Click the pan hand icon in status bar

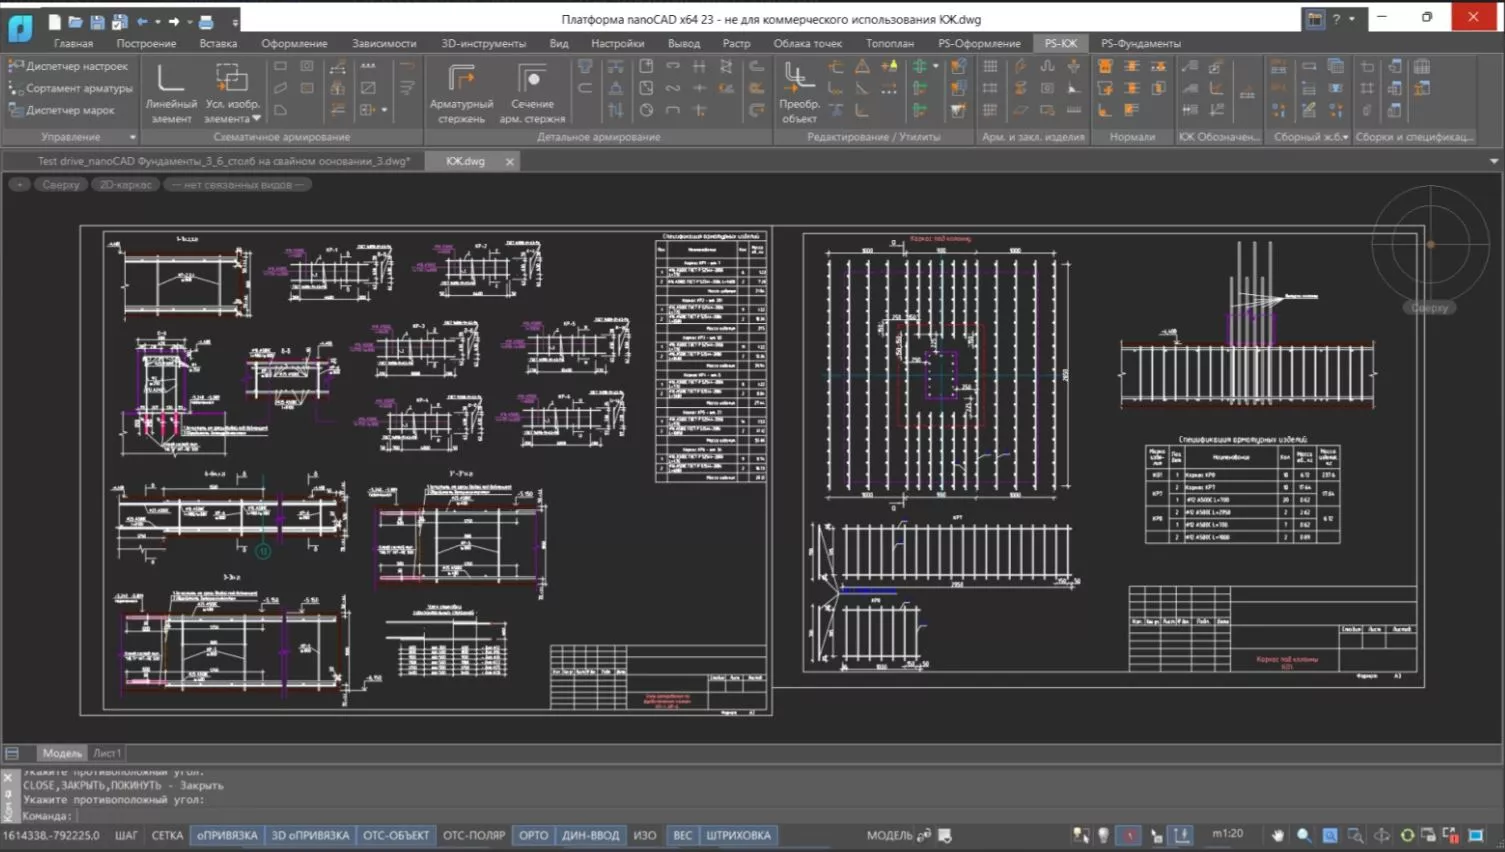[1278, 835]
